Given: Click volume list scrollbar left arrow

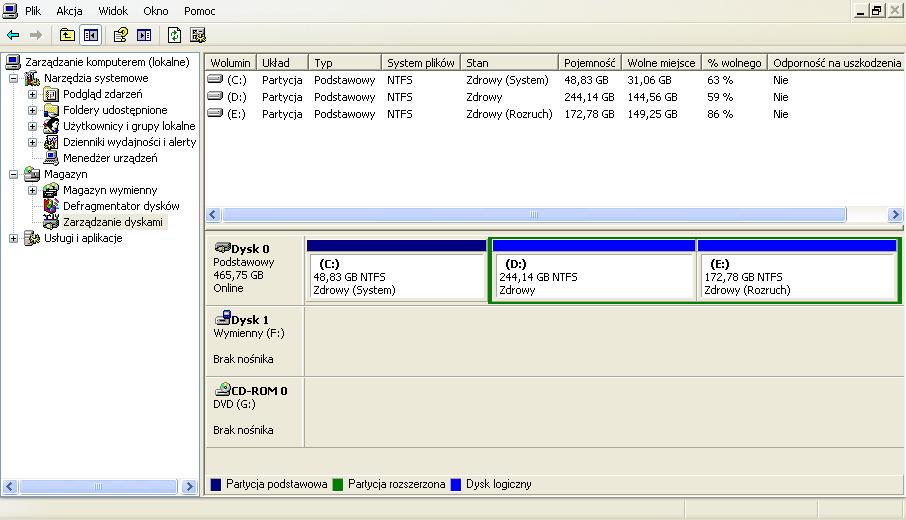Looking at the screenshot, I should (x=213, y=215).
